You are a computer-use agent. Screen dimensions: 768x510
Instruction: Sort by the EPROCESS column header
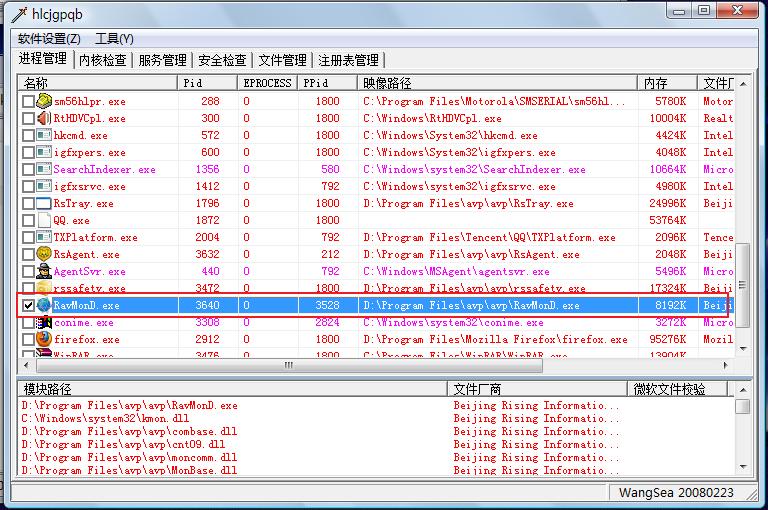click(267, 83)
